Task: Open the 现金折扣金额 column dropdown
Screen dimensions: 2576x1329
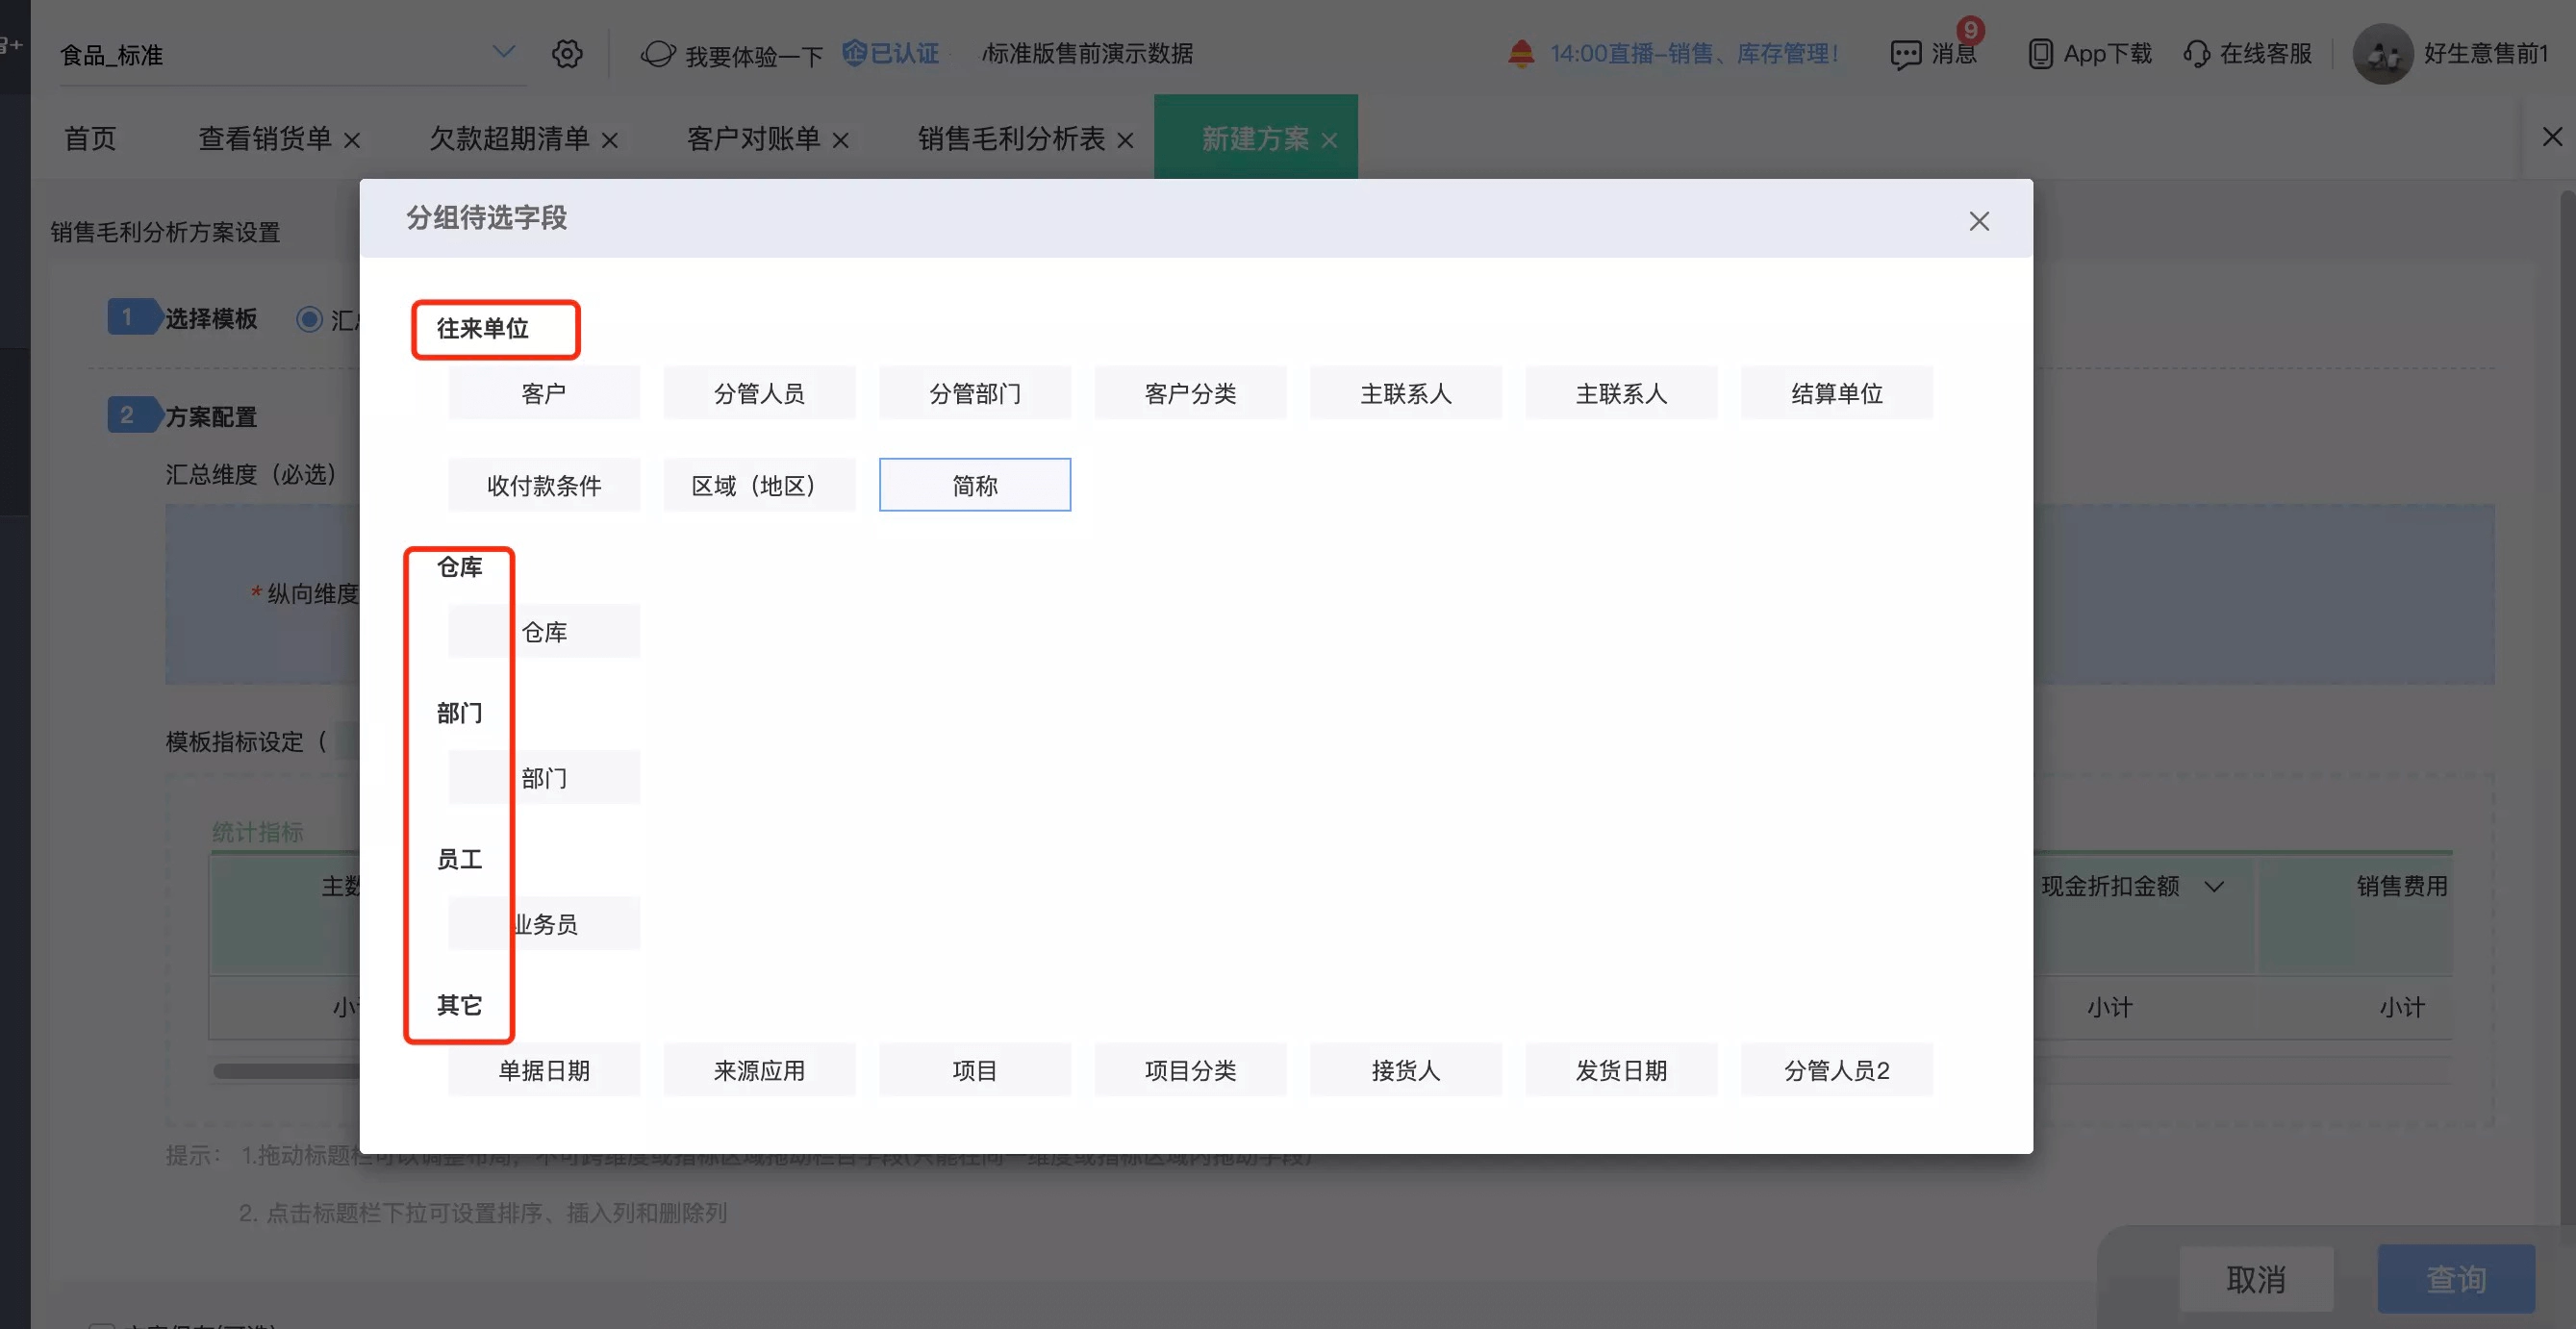Action: tap(2214, 886)
